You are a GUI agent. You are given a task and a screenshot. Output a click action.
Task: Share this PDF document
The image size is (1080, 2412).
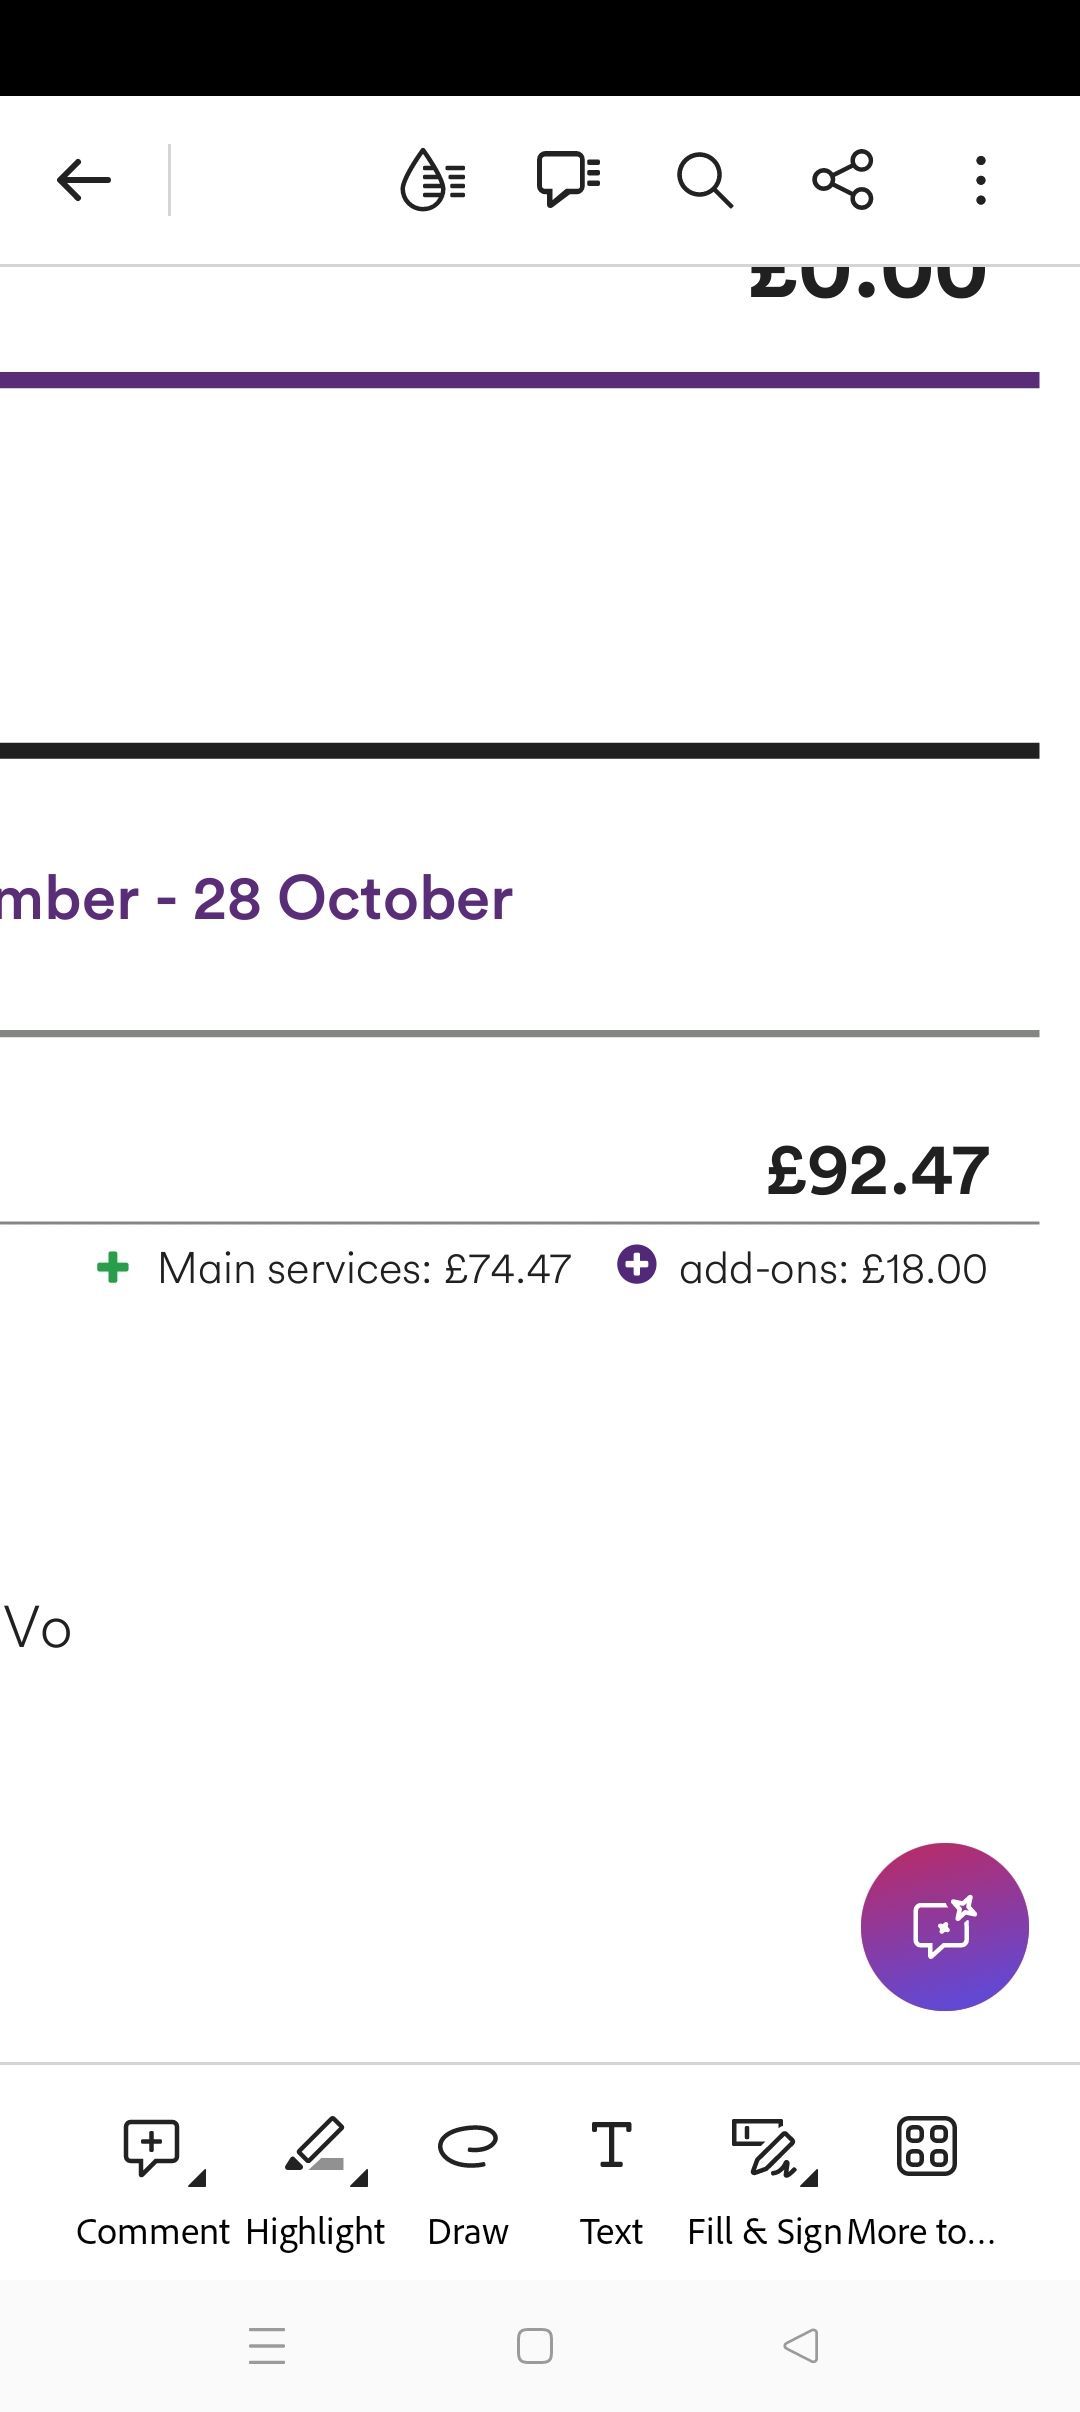click(843, 180)
